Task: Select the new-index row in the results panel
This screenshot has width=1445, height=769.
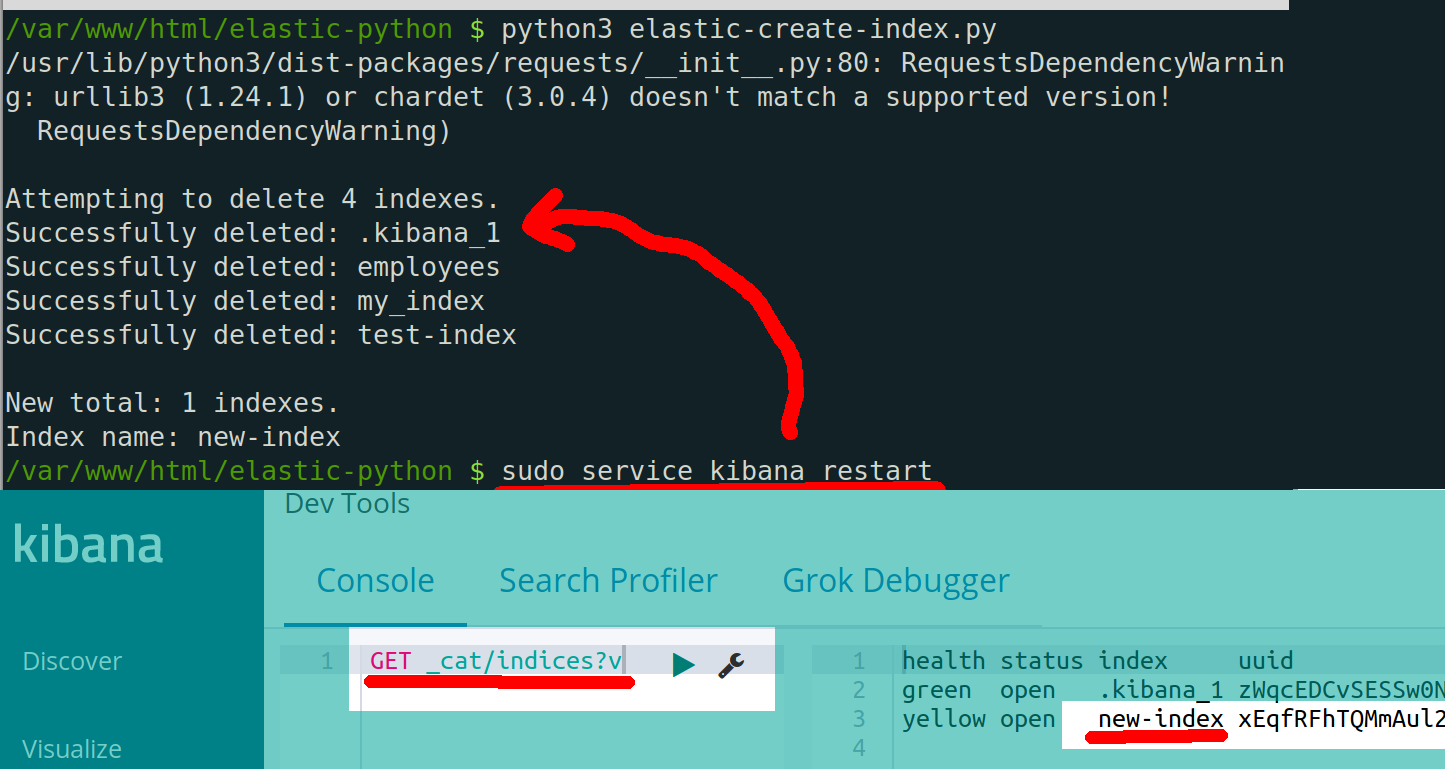Action: click(x=1160, y=718)
